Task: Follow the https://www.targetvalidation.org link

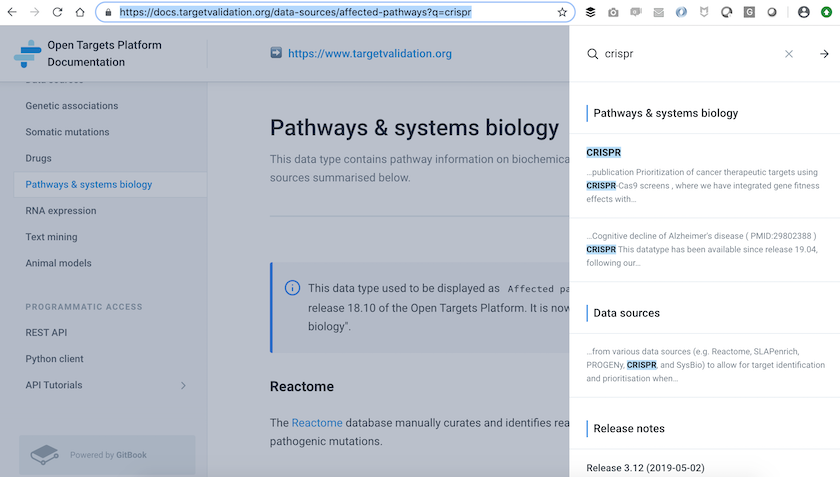Action: point(370,53)
